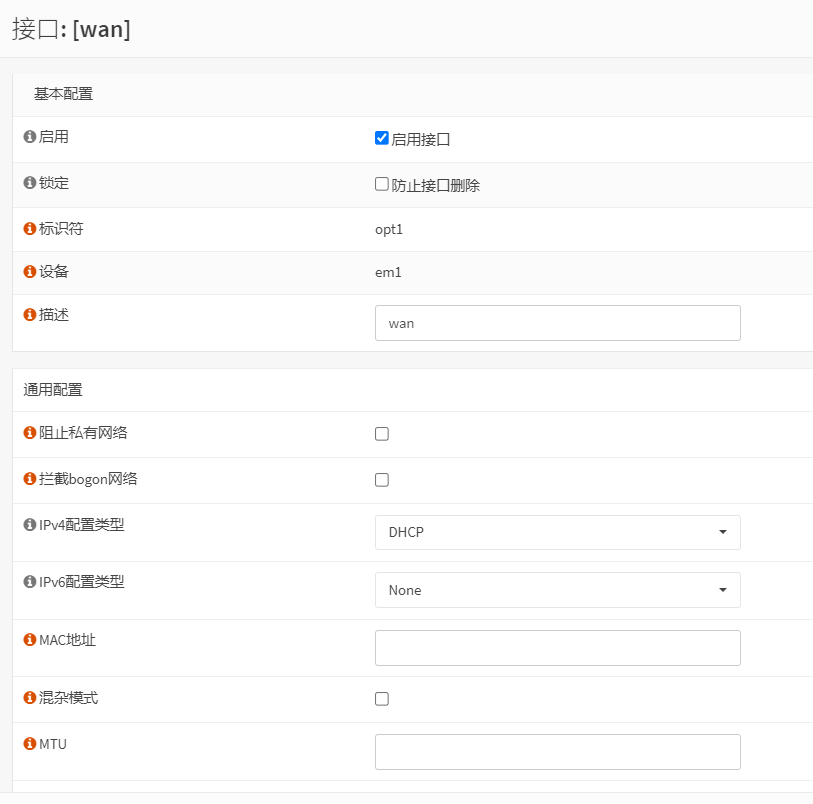Click info icon for IPv4配置类型

30,525
